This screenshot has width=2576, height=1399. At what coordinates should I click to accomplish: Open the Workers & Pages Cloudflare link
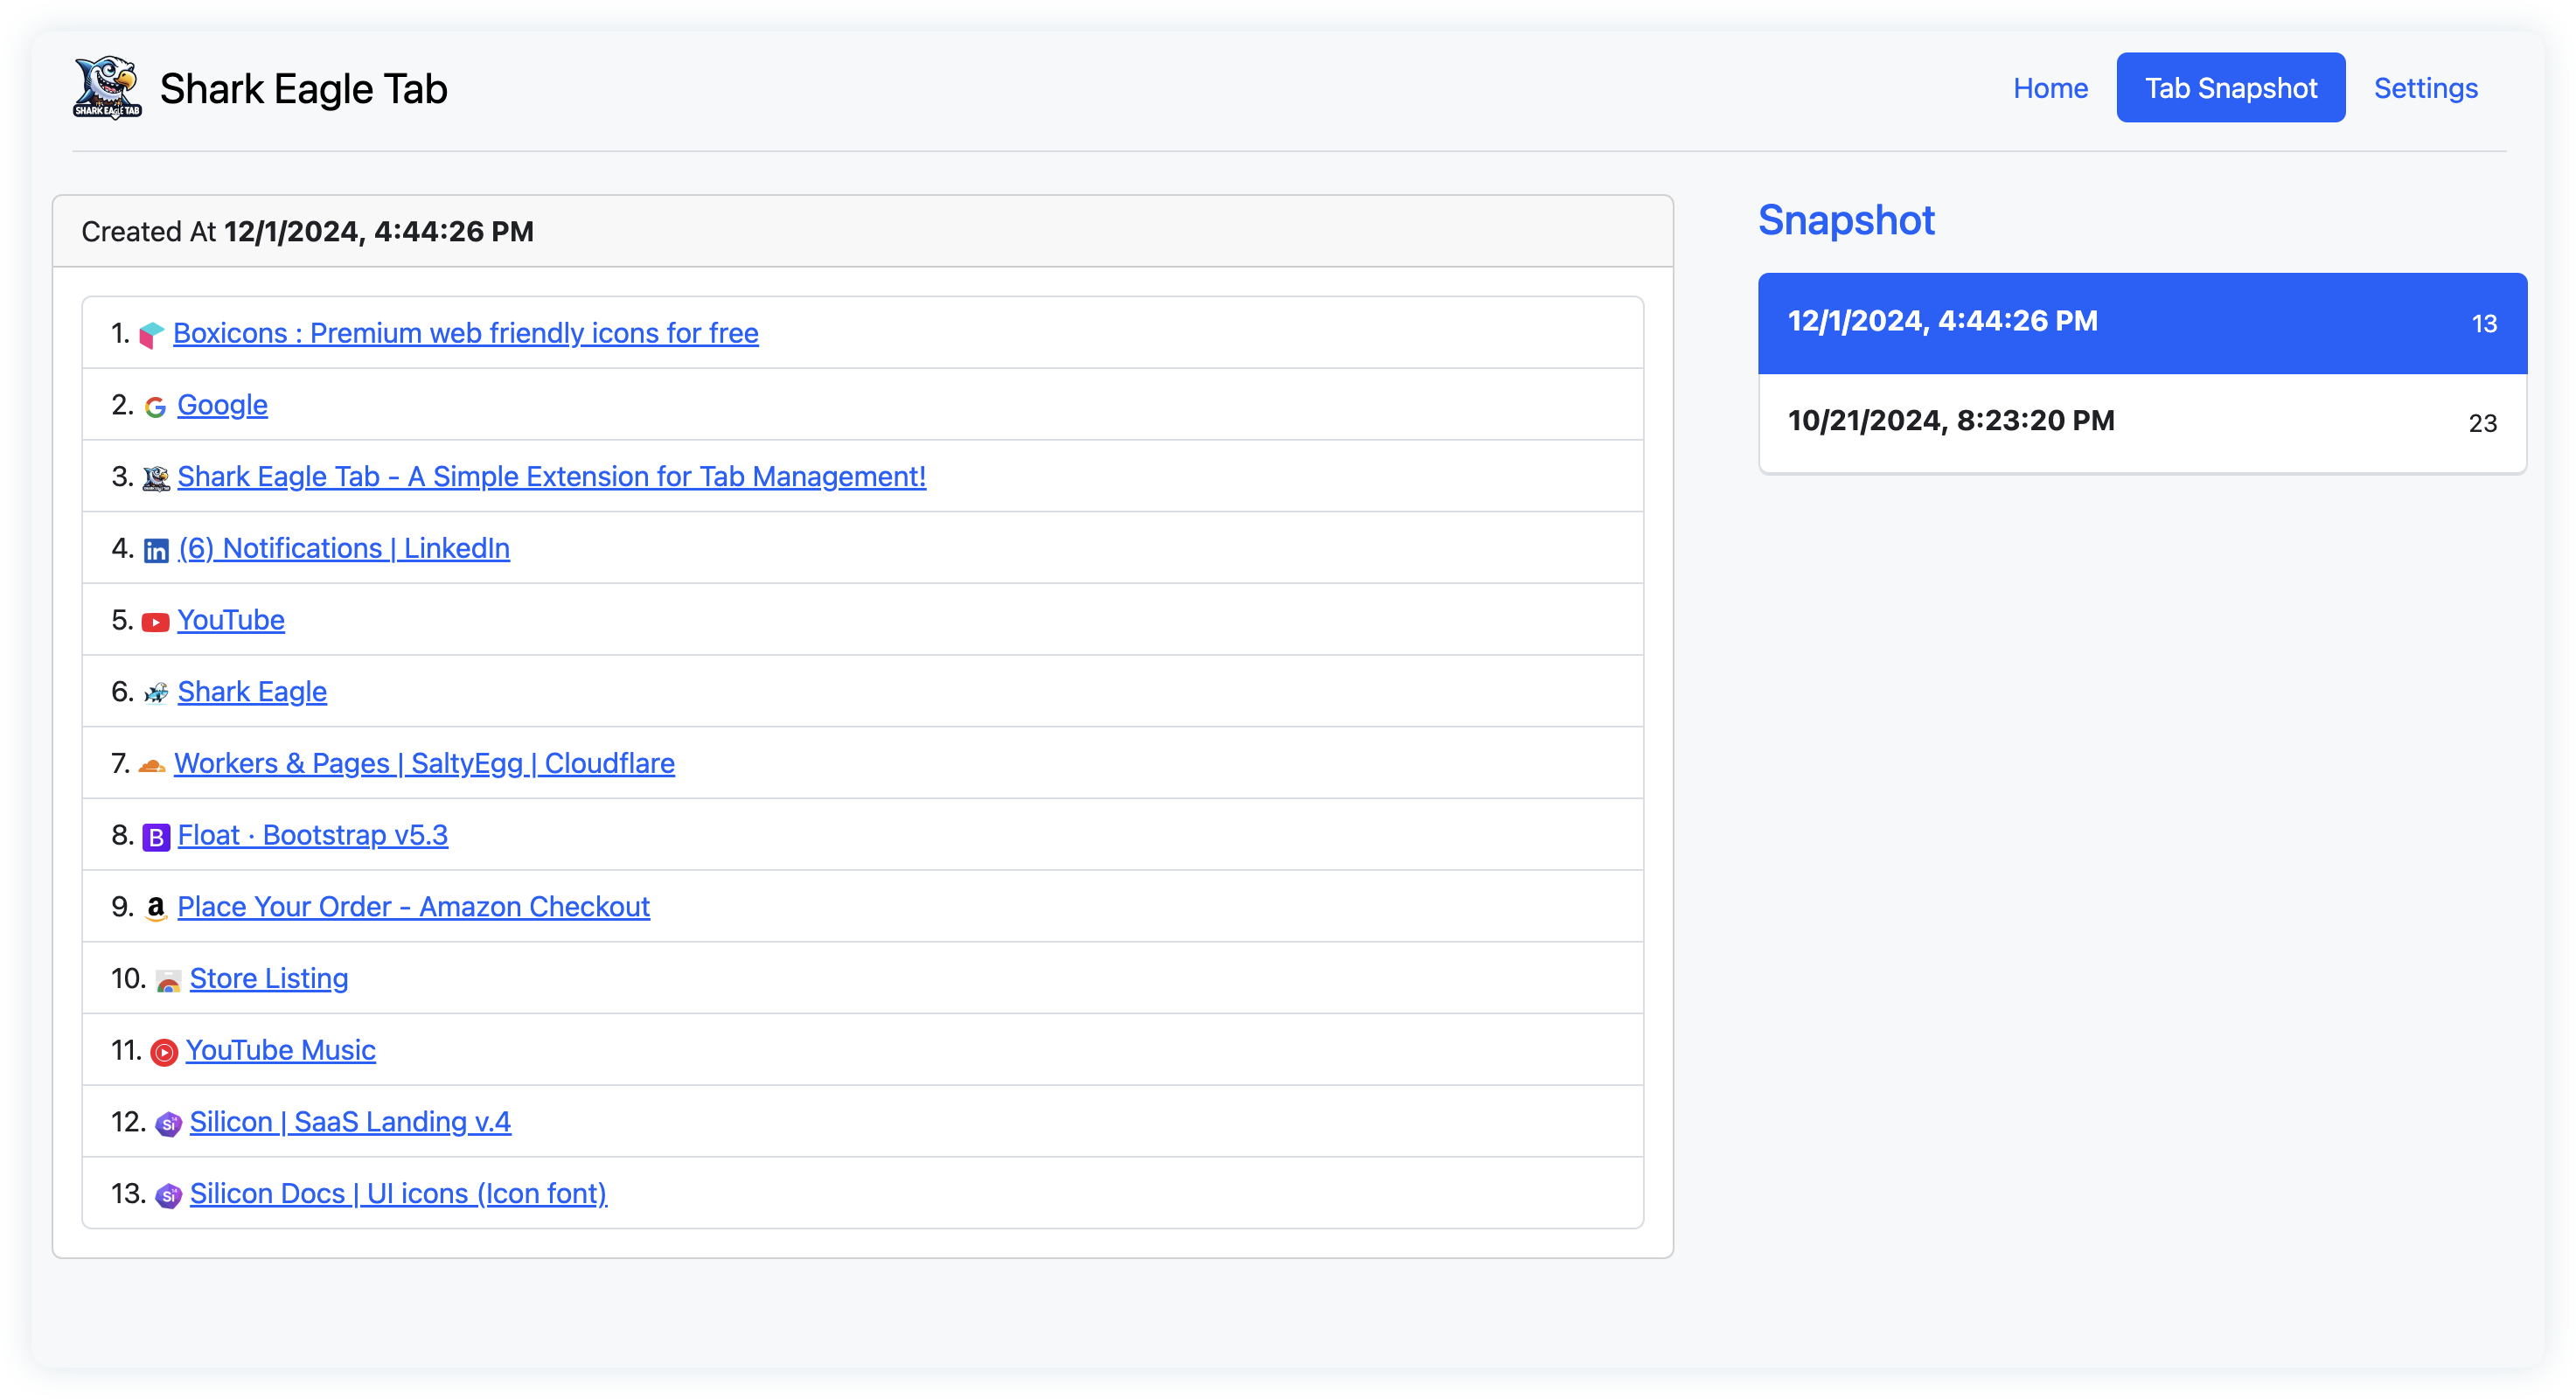(424, 764)
